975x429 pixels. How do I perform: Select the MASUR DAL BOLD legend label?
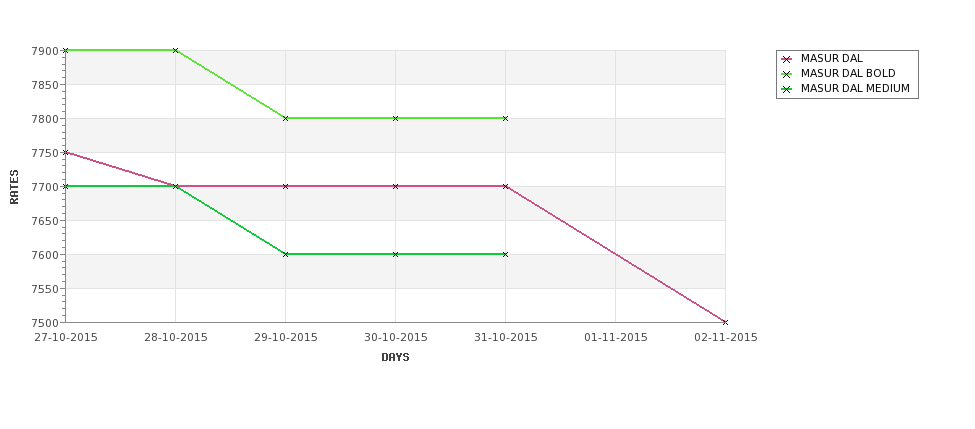pyautogui.click(x=848, y=73)
